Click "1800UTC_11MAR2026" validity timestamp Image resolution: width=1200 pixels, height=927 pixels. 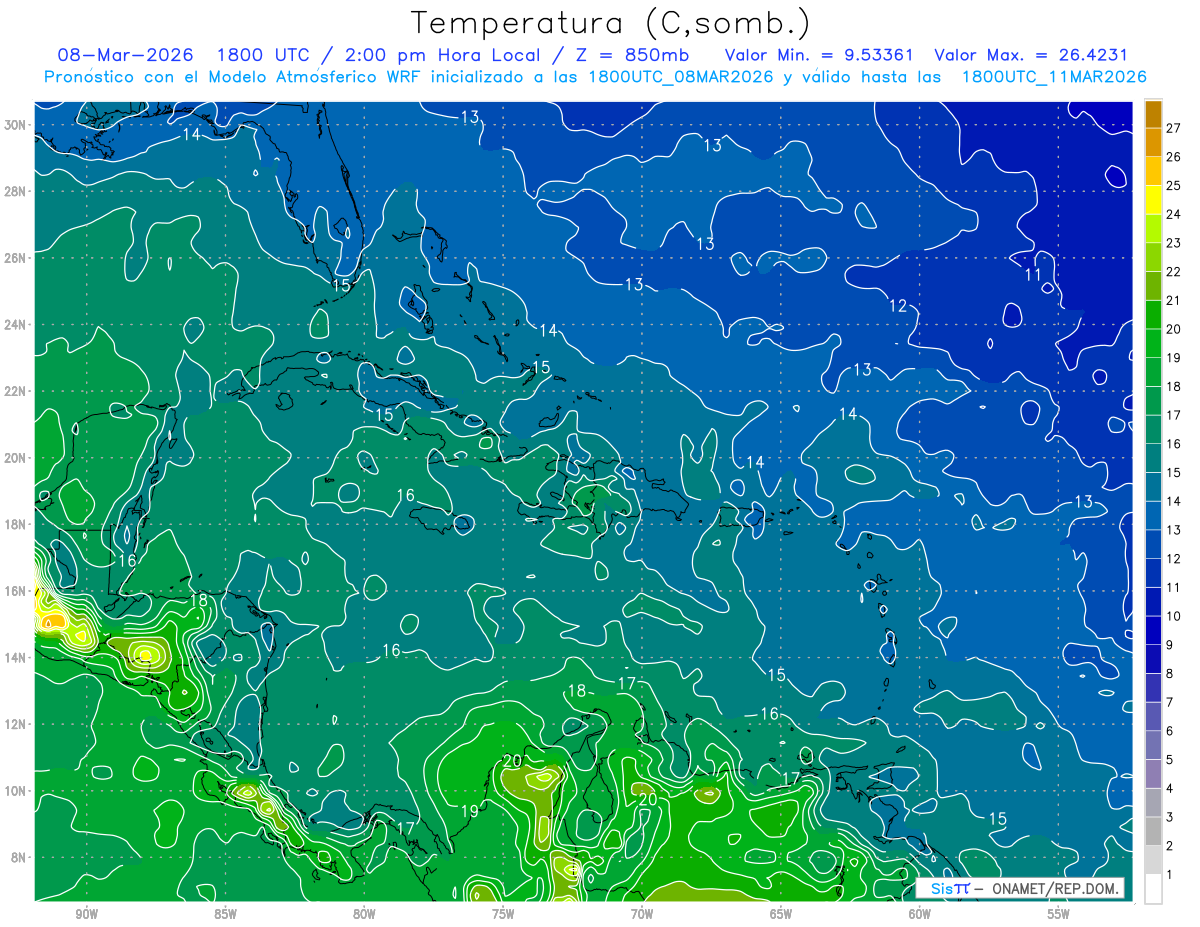tap(1054, 77)
